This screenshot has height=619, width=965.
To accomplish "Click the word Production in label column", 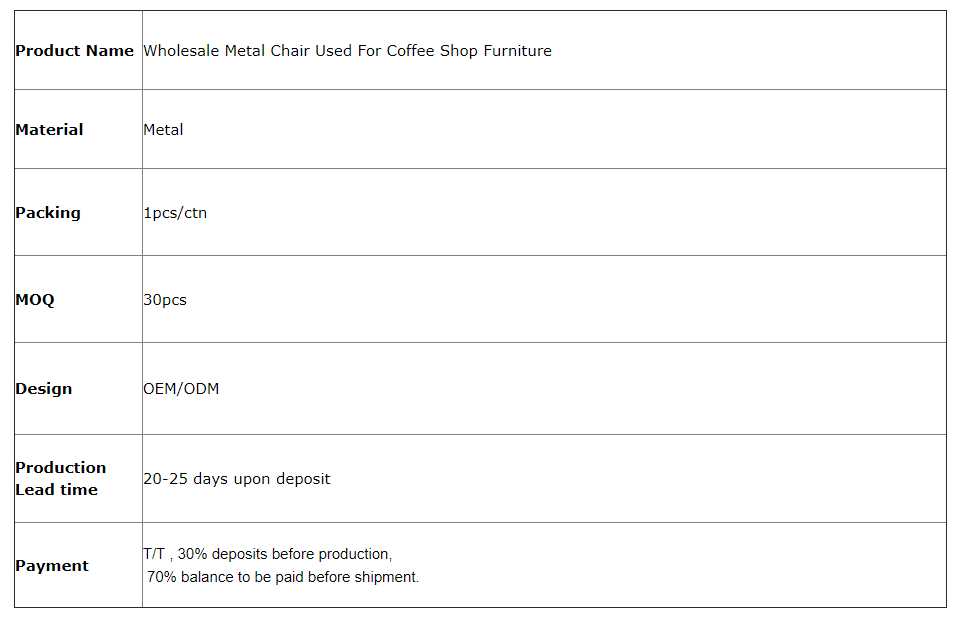I will click(60, 468).
